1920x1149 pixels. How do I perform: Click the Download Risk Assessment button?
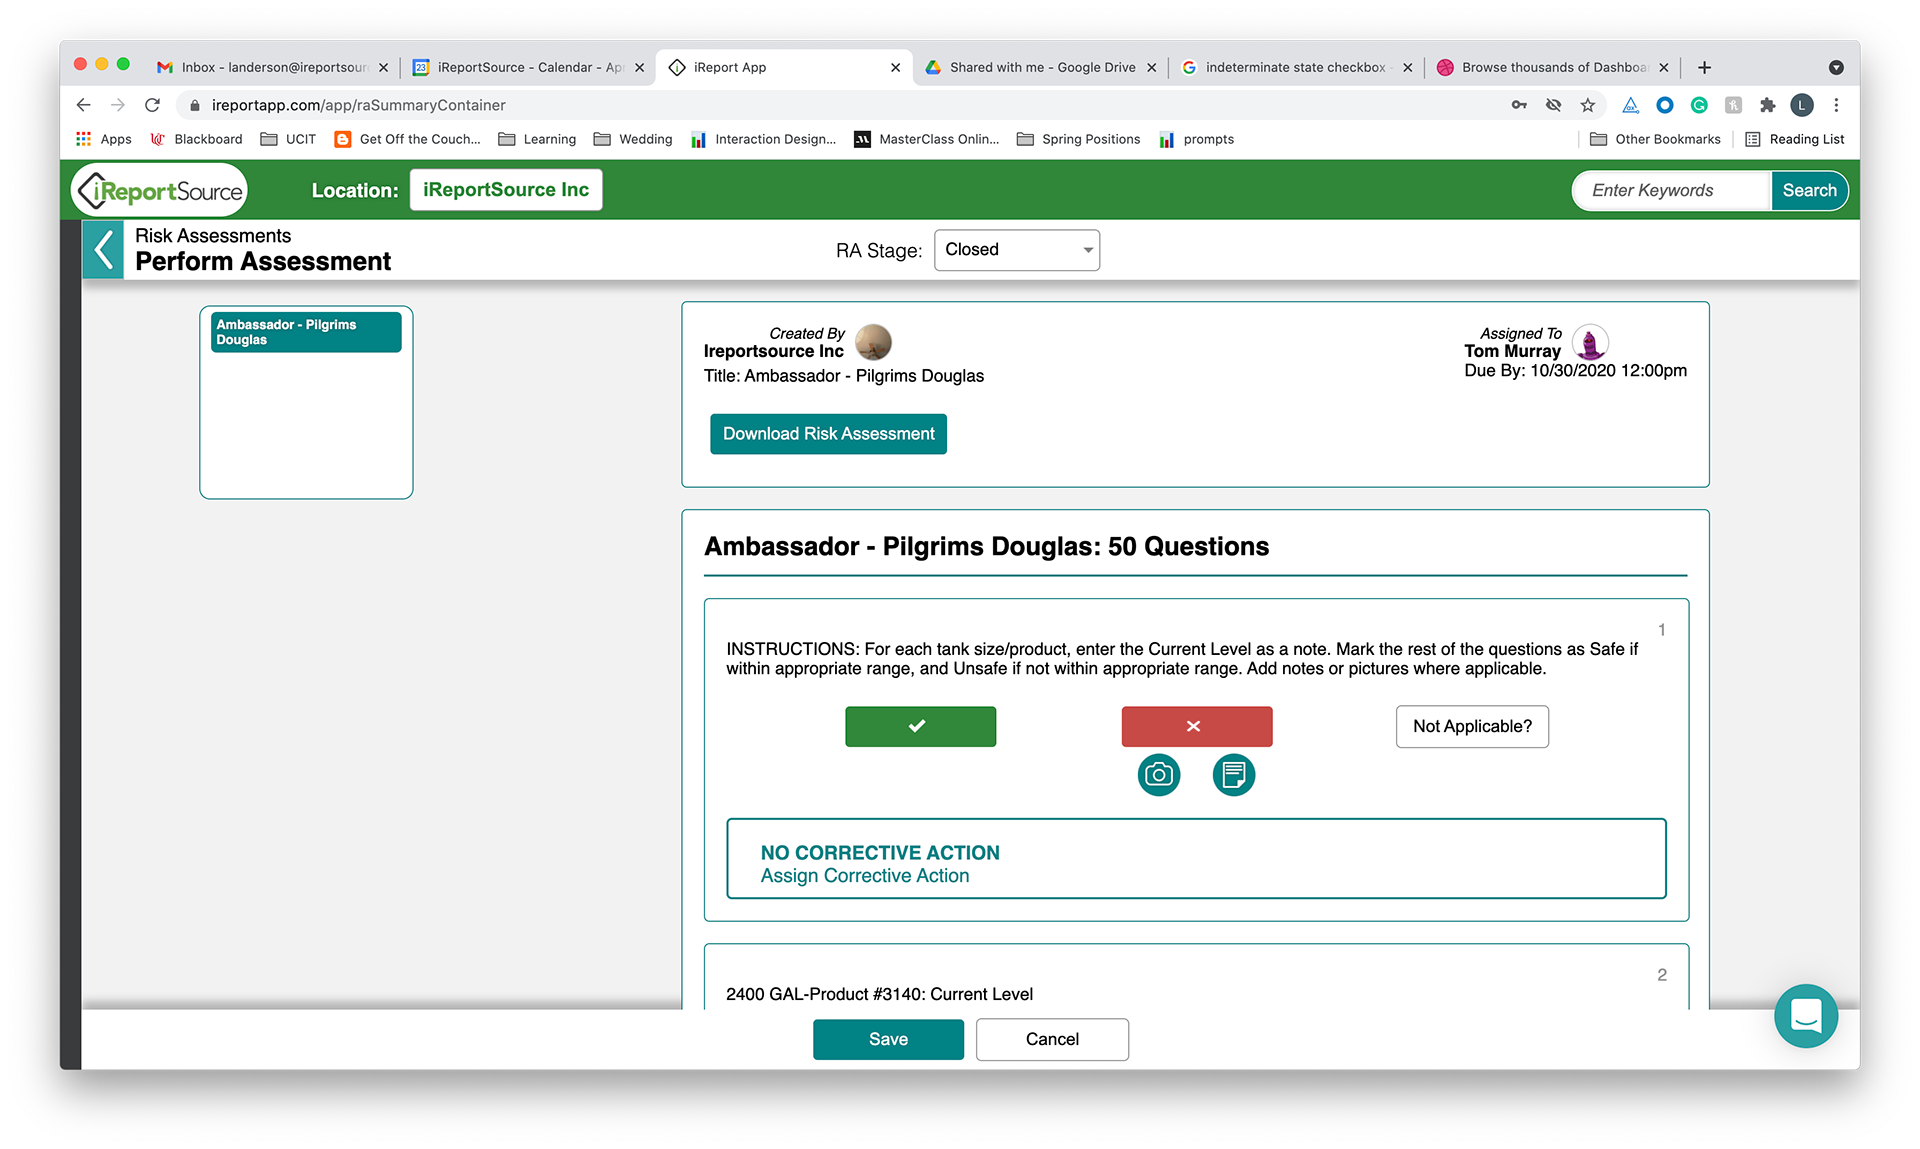coord(828,434)
